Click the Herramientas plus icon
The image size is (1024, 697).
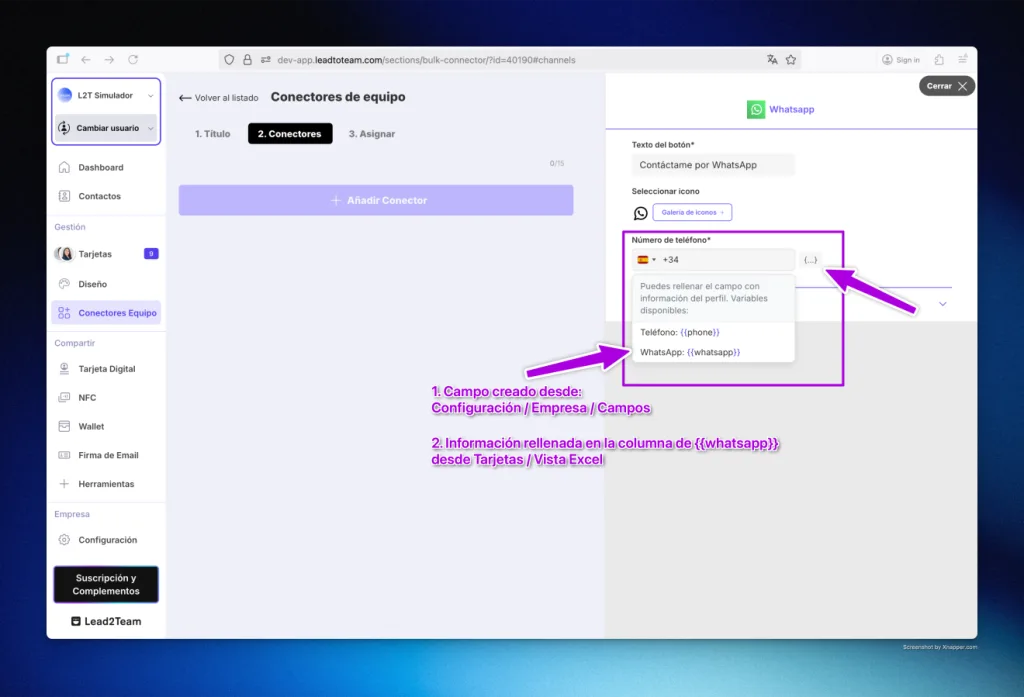pyautogui.click(x=64, y=483)
